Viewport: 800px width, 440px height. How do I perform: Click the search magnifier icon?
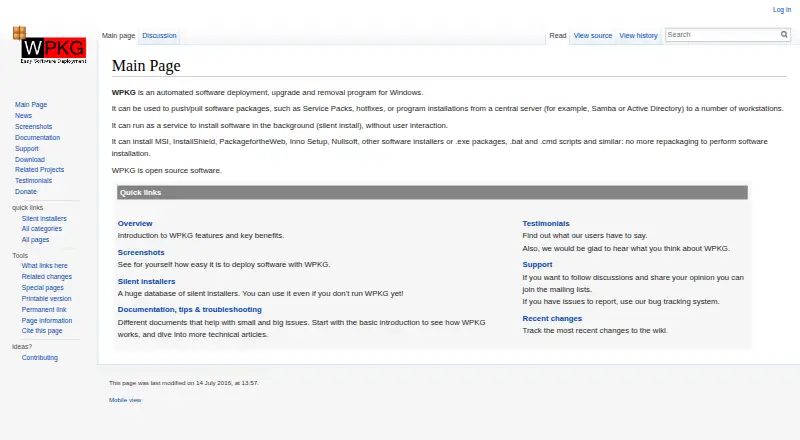pyautogui.click(x=784, y=35)
